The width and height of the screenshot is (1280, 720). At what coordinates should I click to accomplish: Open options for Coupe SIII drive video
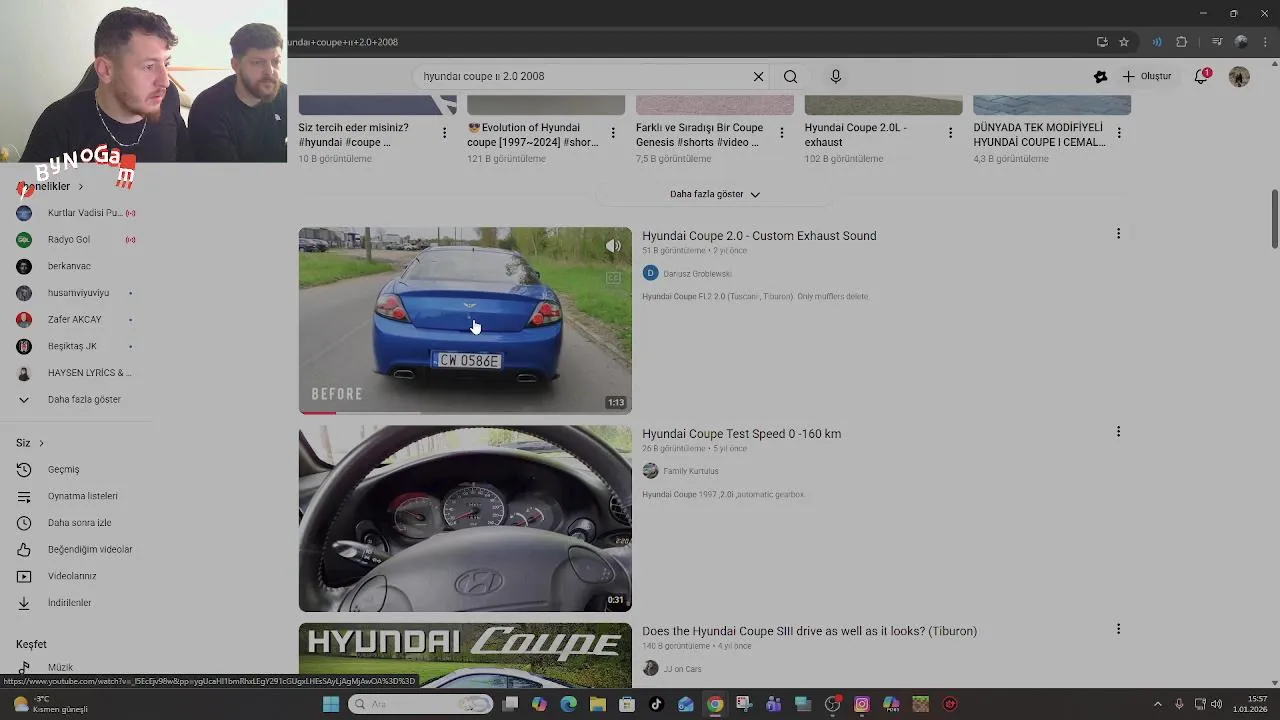[1118, 629]
